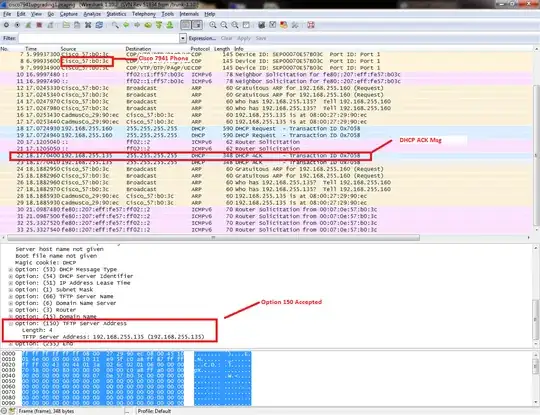Open the display filter history dropdown
This screenshot has width=540, height=415.
pos(183,38)
